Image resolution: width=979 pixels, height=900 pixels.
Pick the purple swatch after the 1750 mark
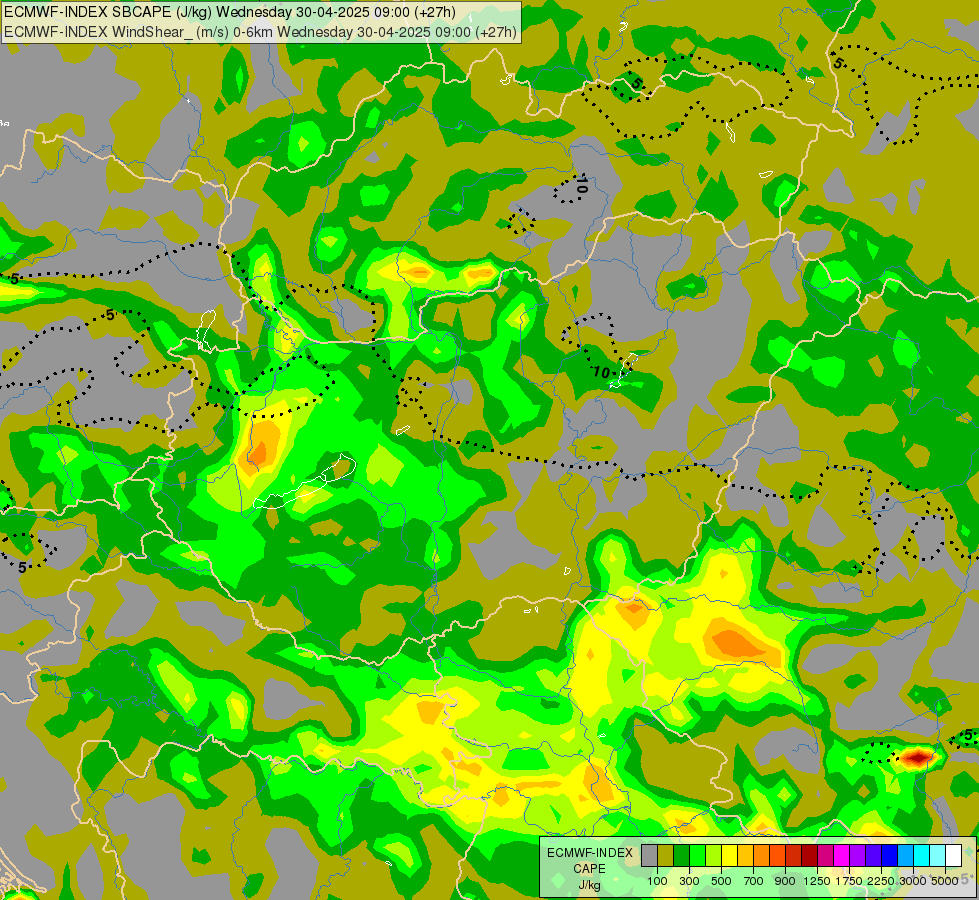(x=857, y=855)
